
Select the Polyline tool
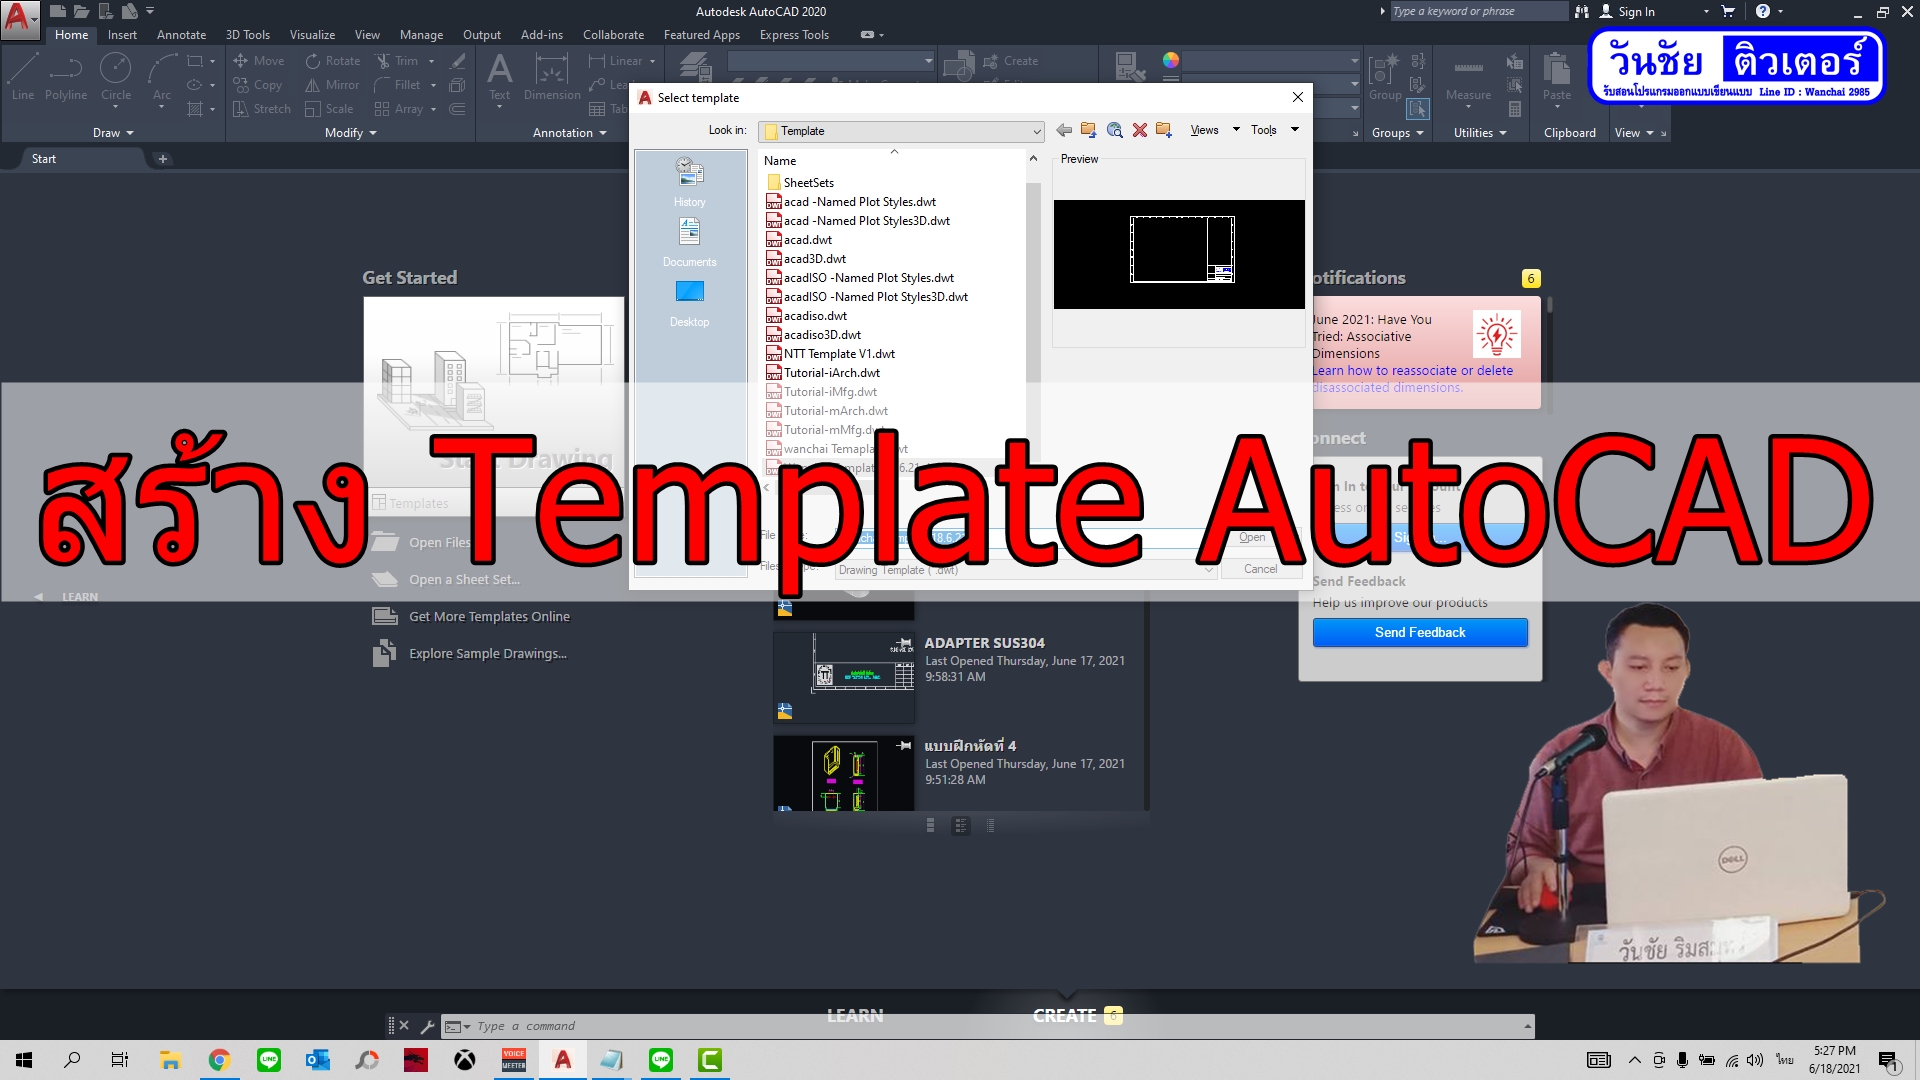(66, 76)
